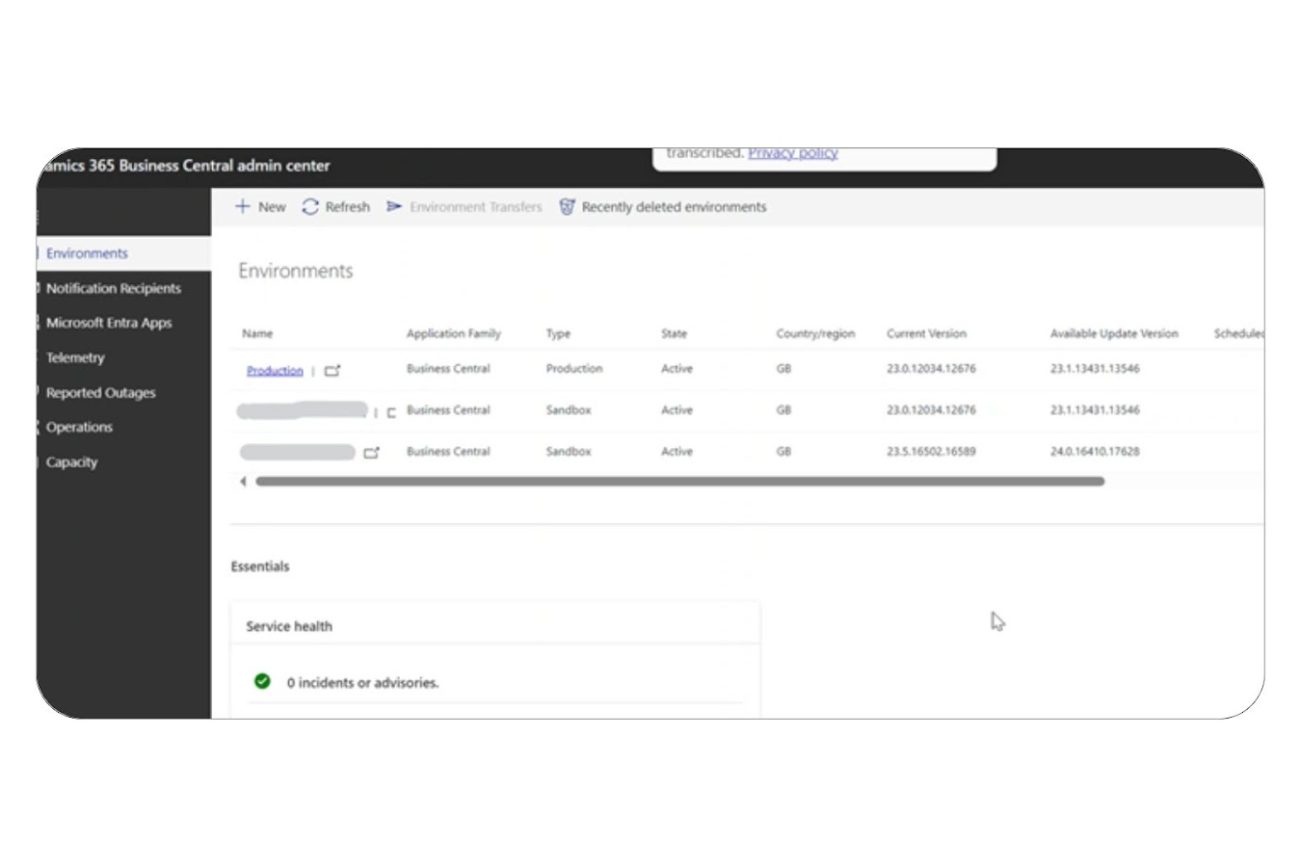The image size is (1300, 867).
Task: Click Production type cell
Action: [574, 369]
